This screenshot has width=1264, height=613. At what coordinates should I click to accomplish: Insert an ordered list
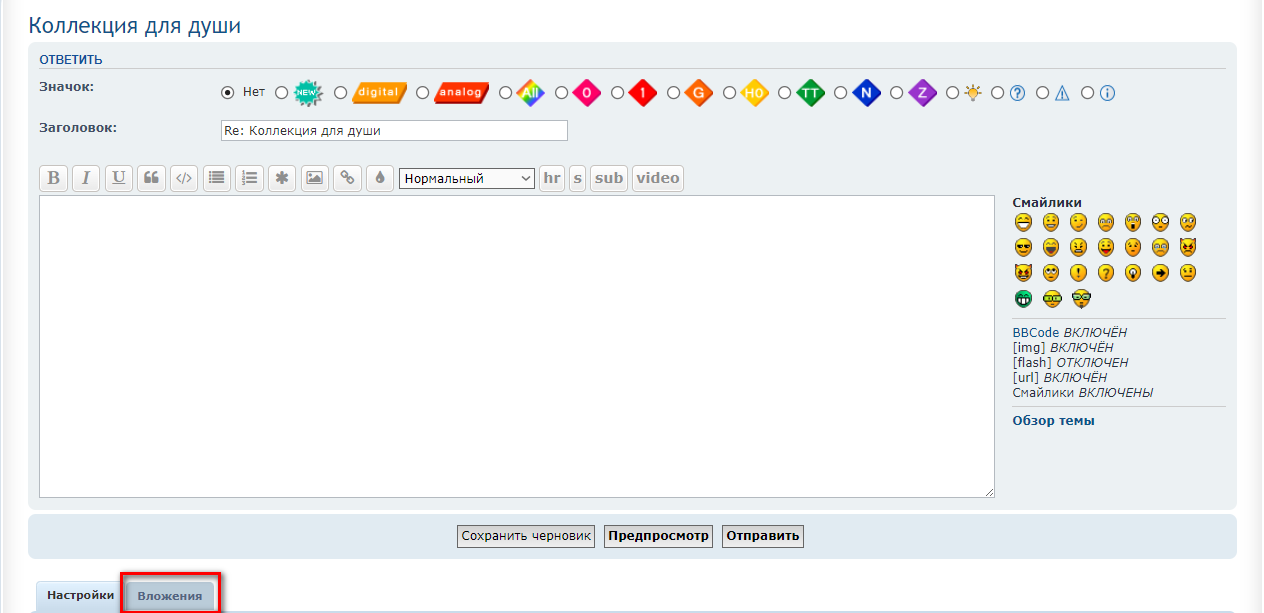249,178
